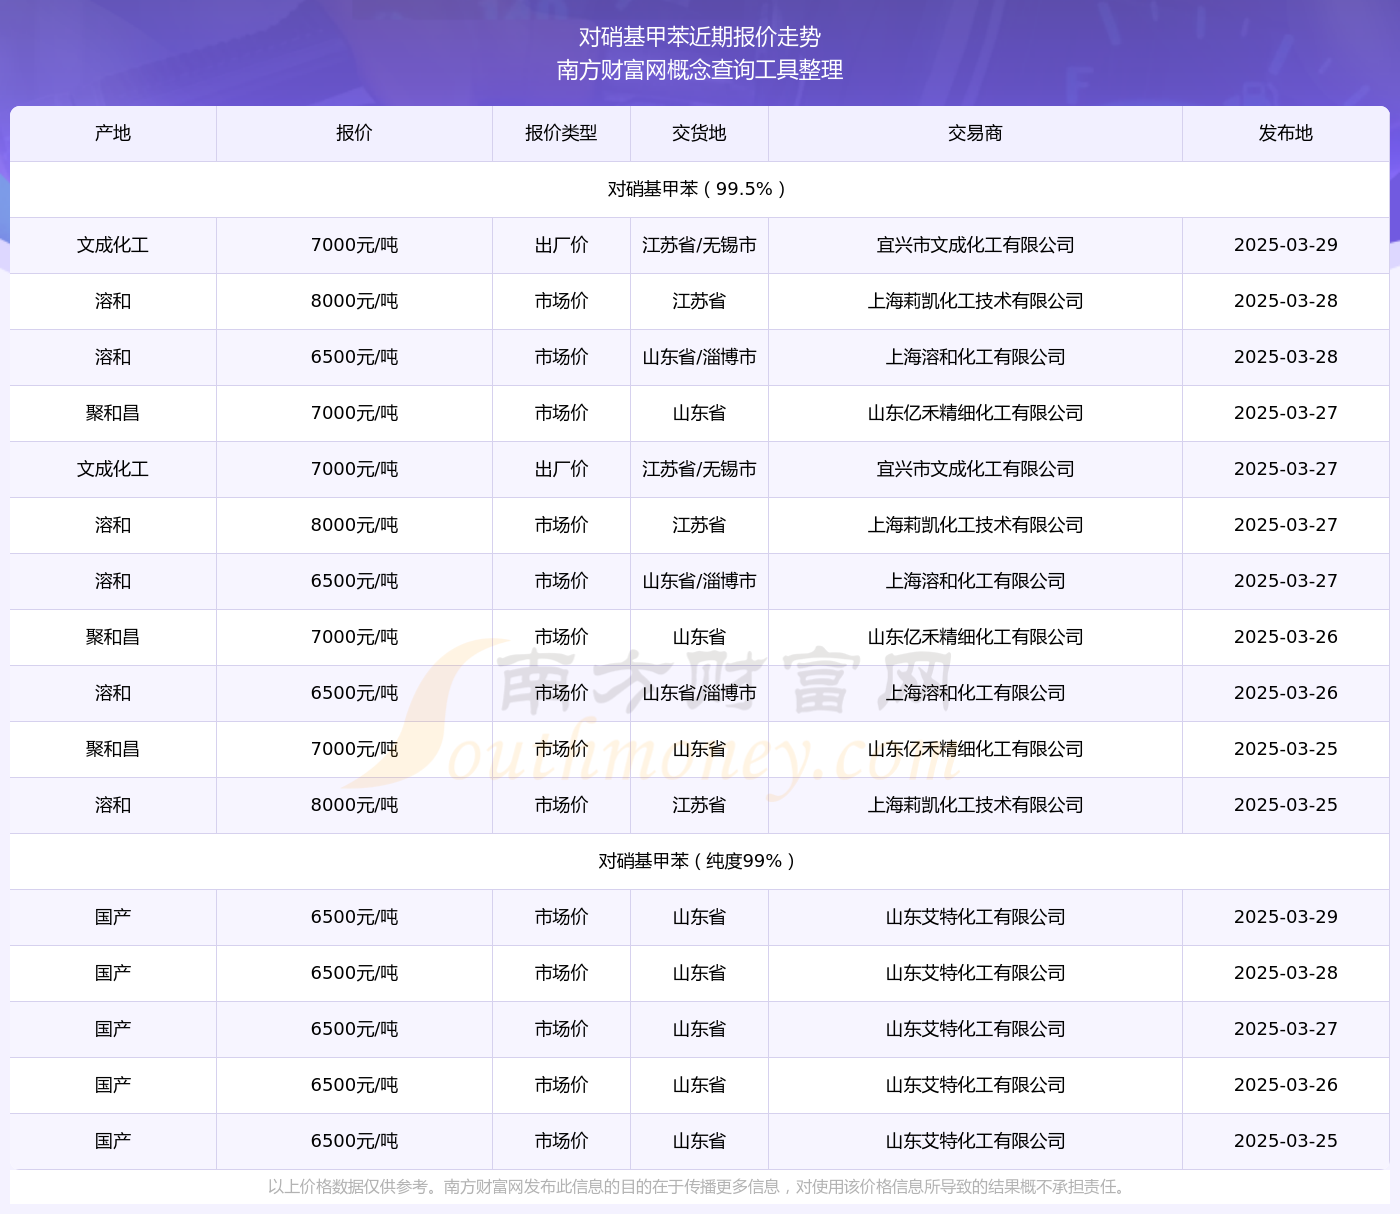Click 文成化工 in the 2025-03-29 row
The height and width of the screenshot is (1214, 1400).
[x=113, y=245]
